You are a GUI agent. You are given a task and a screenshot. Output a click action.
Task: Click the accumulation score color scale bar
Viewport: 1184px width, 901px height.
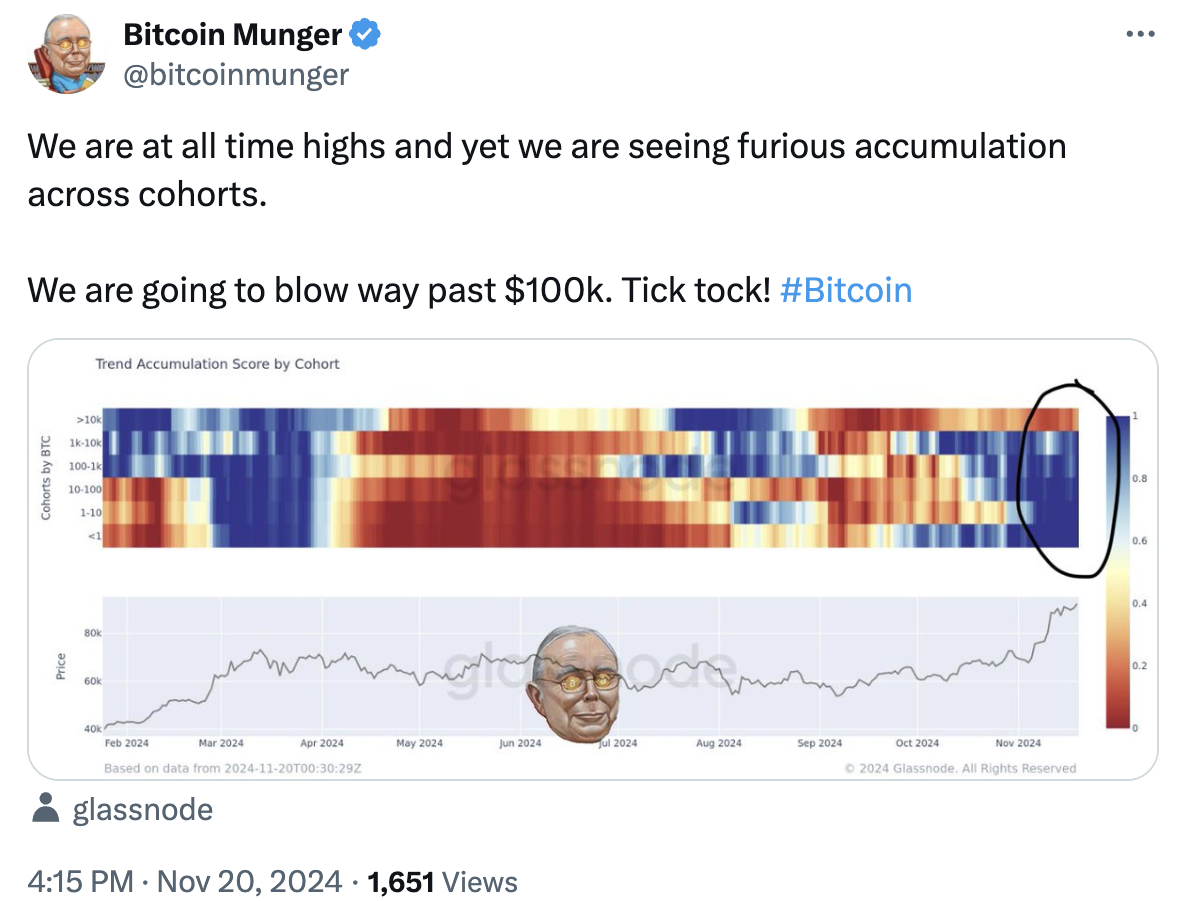click(1118, 572)
